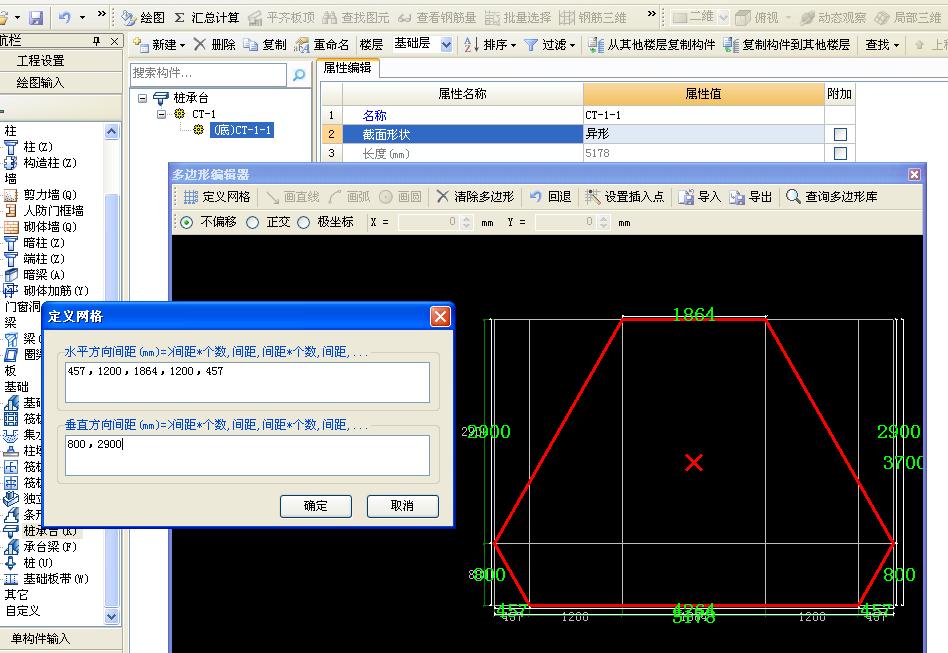This screenshot has height=653, width=948.
Task: Click the 水平方向间距 input box
Action: pyautogui.click(x=247, y=382)
